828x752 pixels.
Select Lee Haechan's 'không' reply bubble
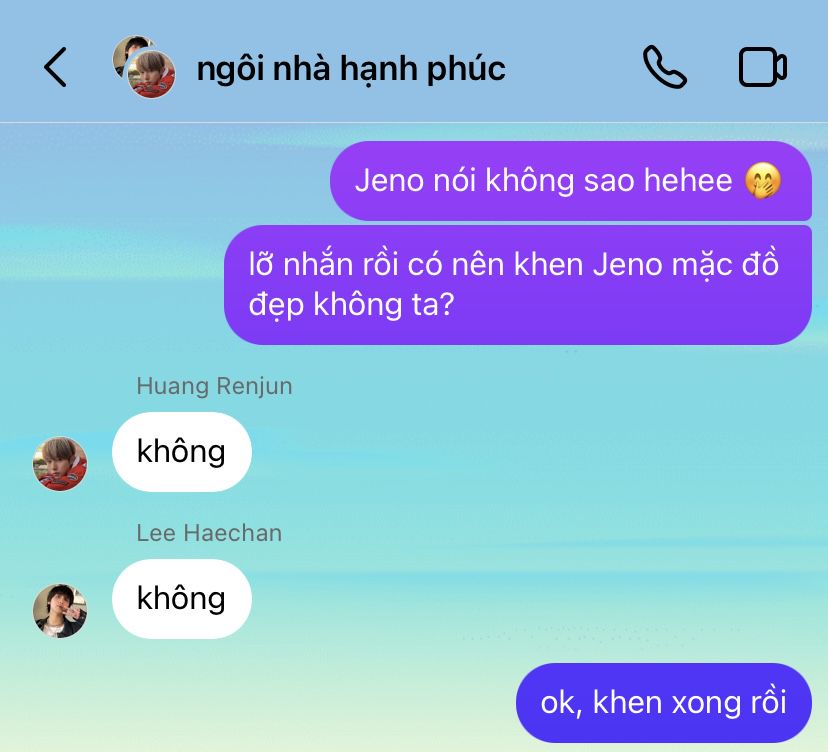[x=182, y=599]
